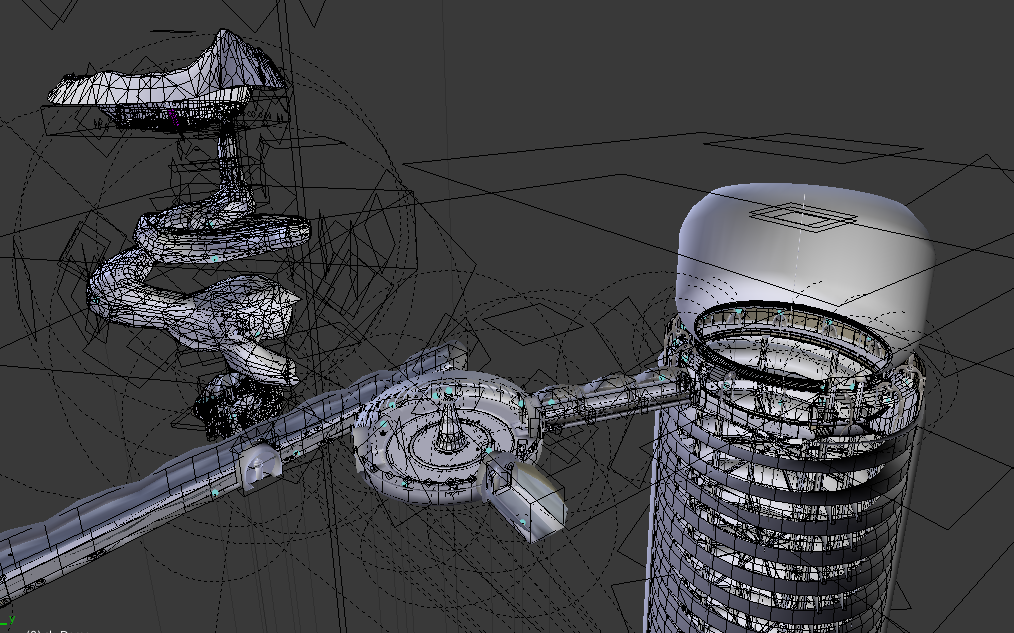
Task: Select the small arched gate on the bridge
Action: point(261,468)
